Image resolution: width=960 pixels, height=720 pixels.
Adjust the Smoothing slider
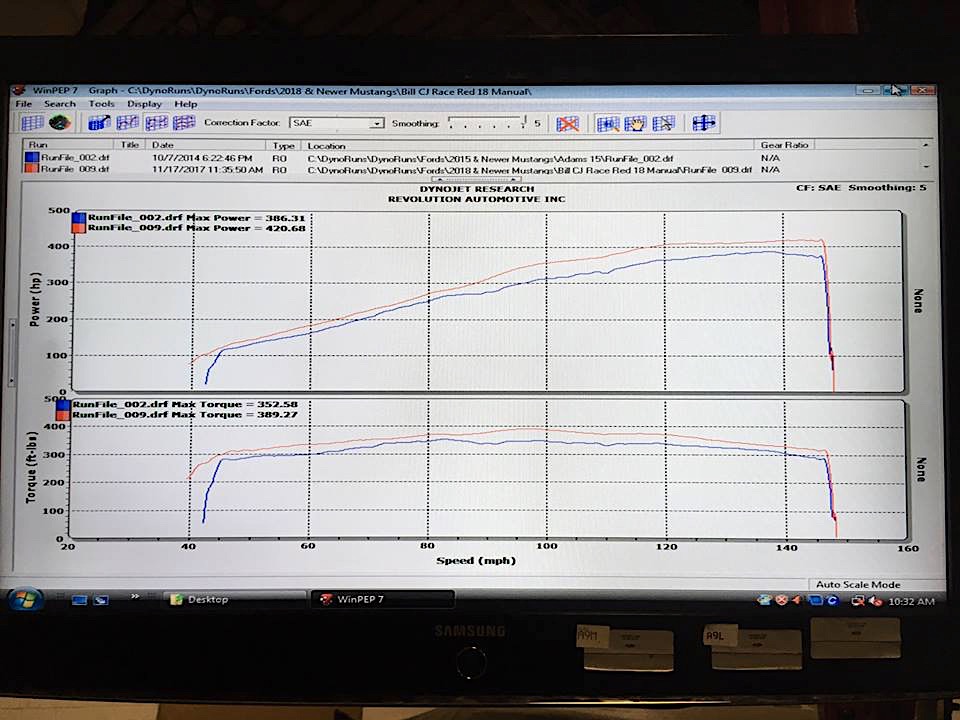[x=487, y=122]
